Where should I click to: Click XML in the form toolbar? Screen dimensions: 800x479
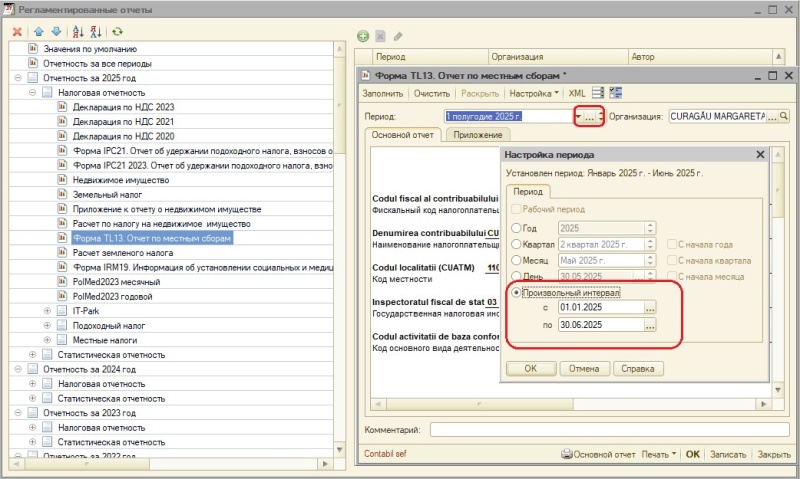click(577, 93)
